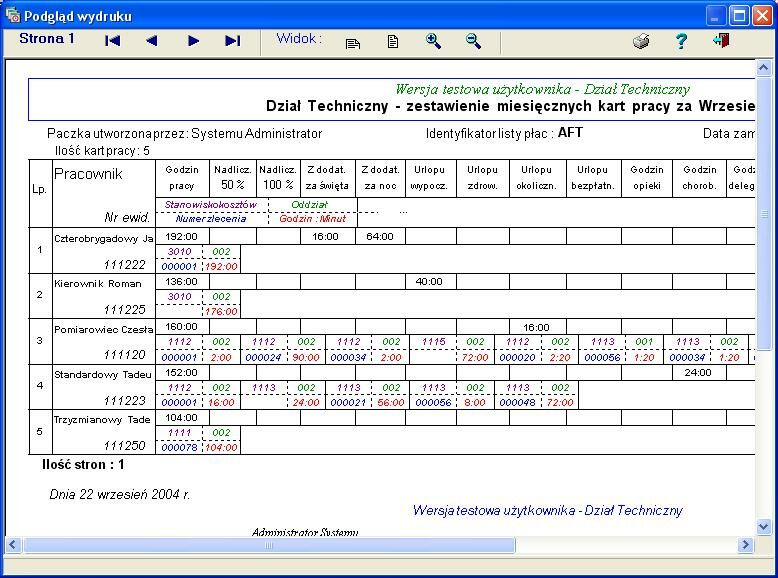Click the 'Urlopu wypocz.' column header
Viewport: 778px width, 578px height.
pos(429,178)
